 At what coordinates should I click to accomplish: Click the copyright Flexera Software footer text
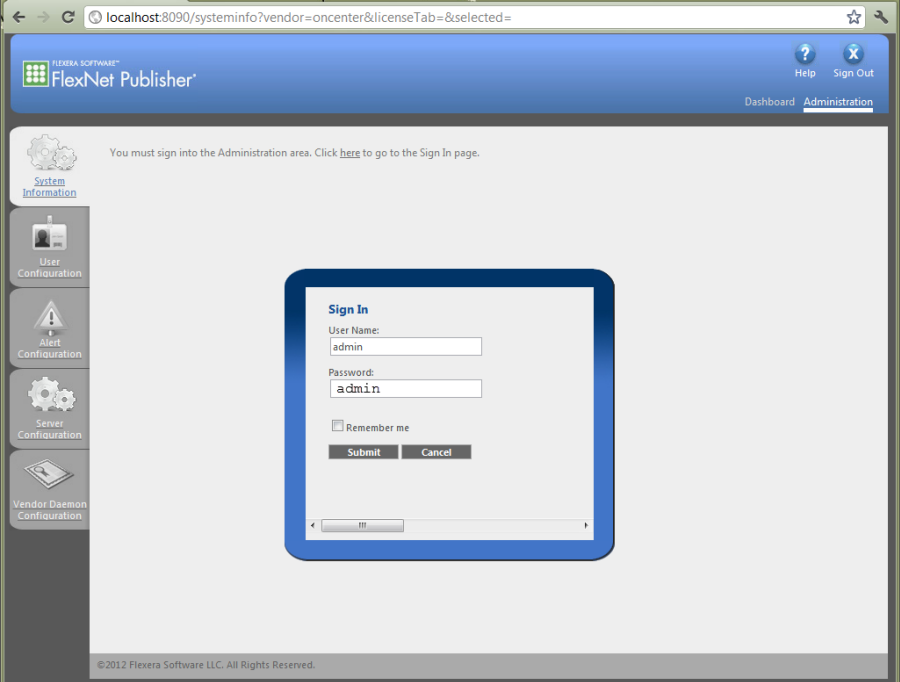coord(206,665)
